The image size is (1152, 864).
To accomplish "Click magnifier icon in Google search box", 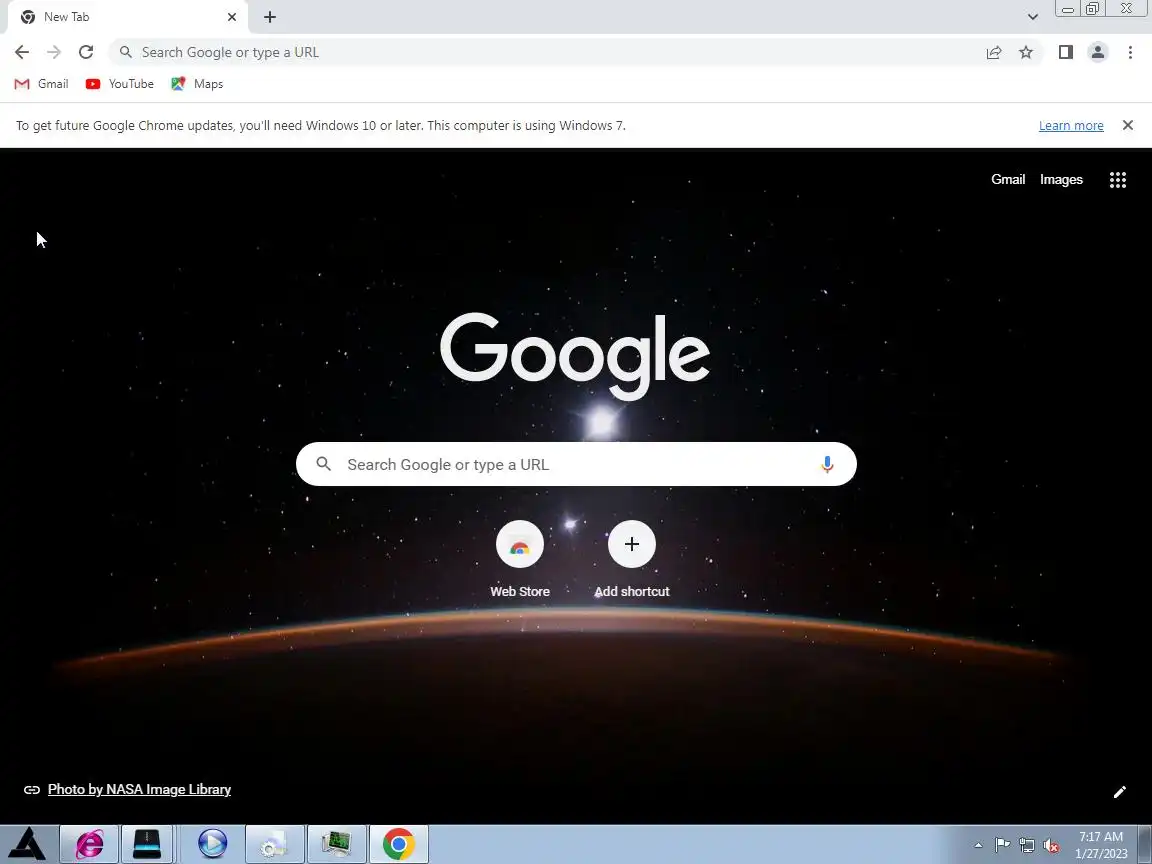I will click(x=323, y=464).
